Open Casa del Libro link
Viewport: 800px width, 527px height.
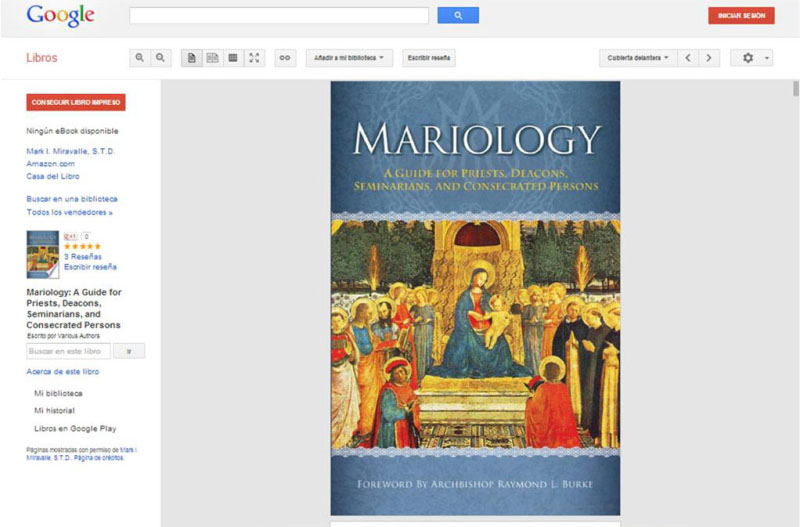53,176
